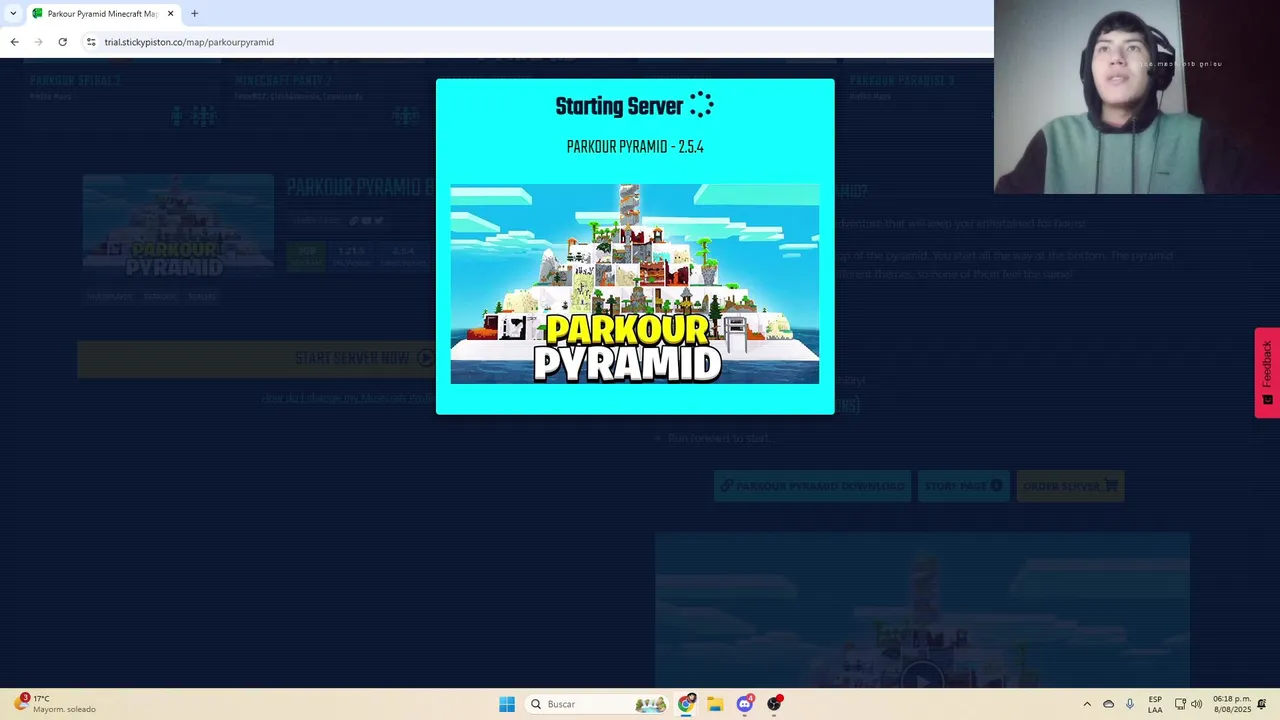Screen dimensions: 1280x720
Task: Show hidden system tray icons chevron
Action: click(x=1087, y=704)
